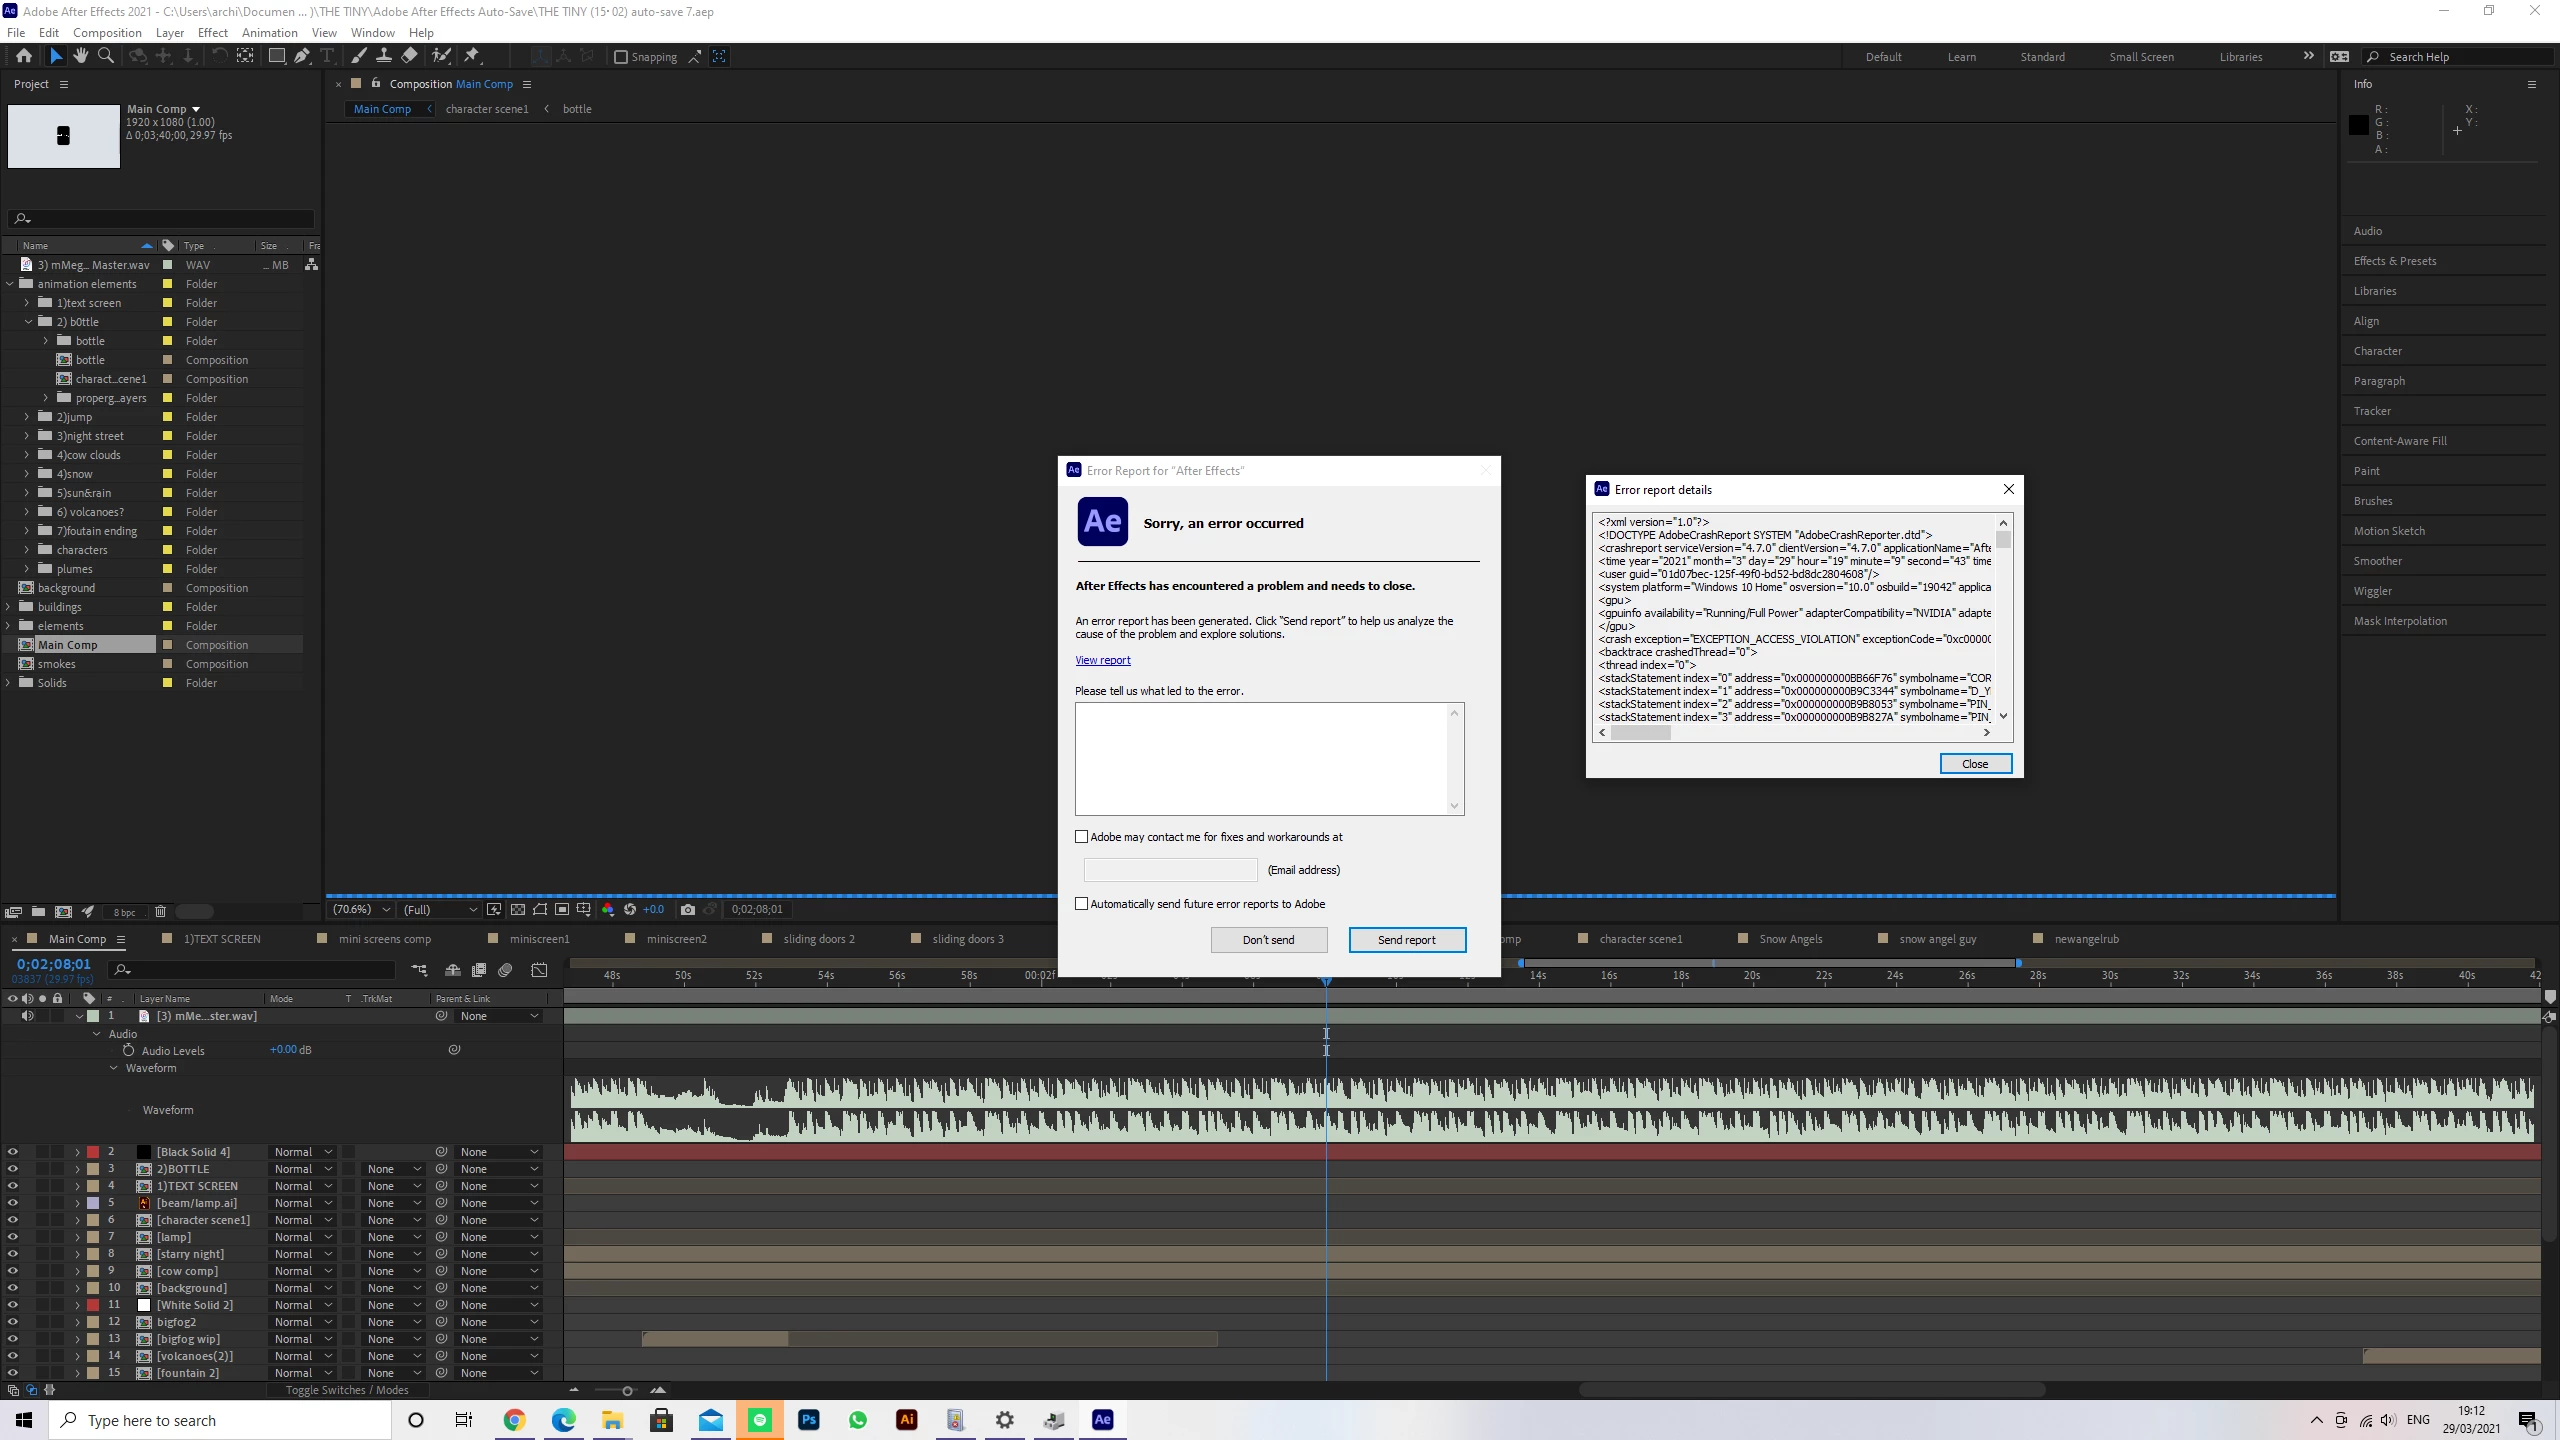Select the Clone Stamp tool
Screen dimensions: 2560x1440
[x=384, y=56]
